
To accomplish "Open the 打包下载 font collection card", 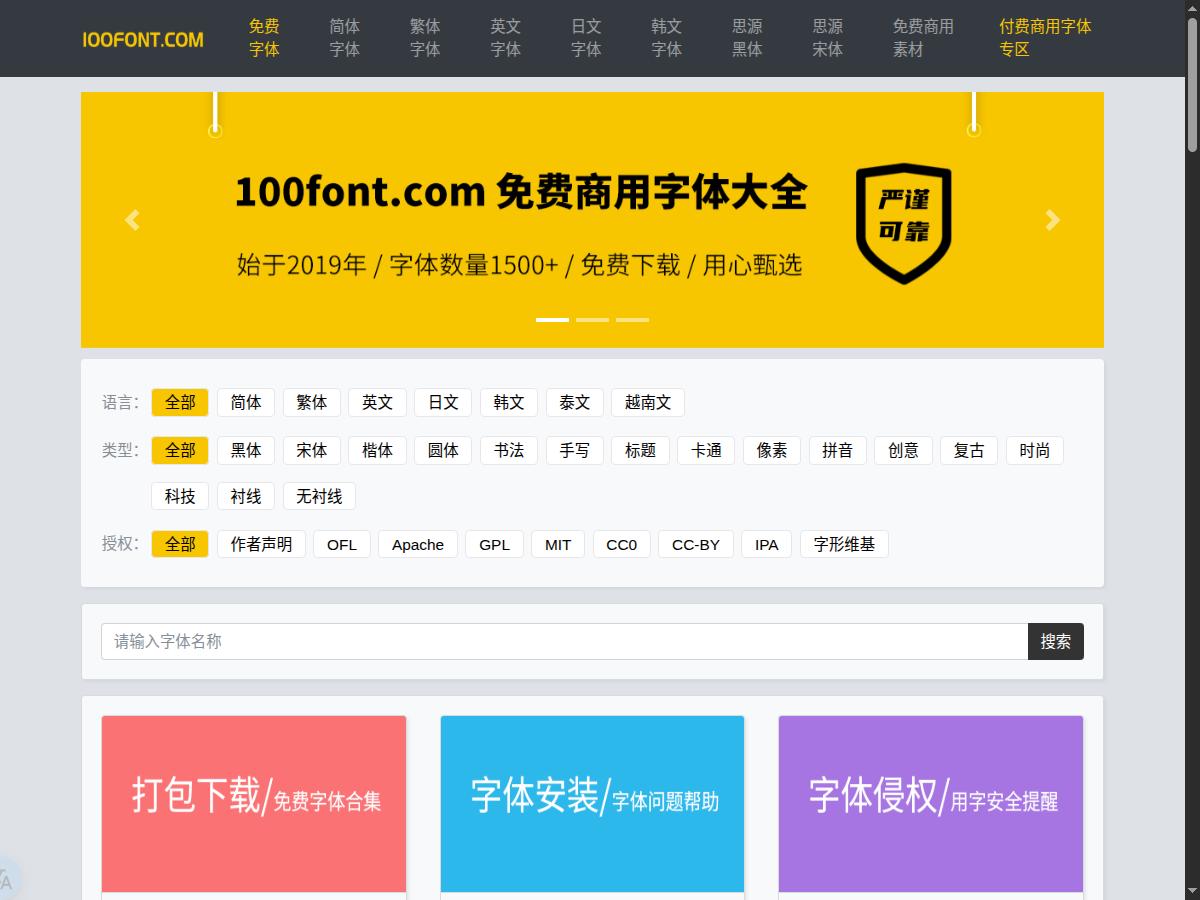I will click(254, 803).
